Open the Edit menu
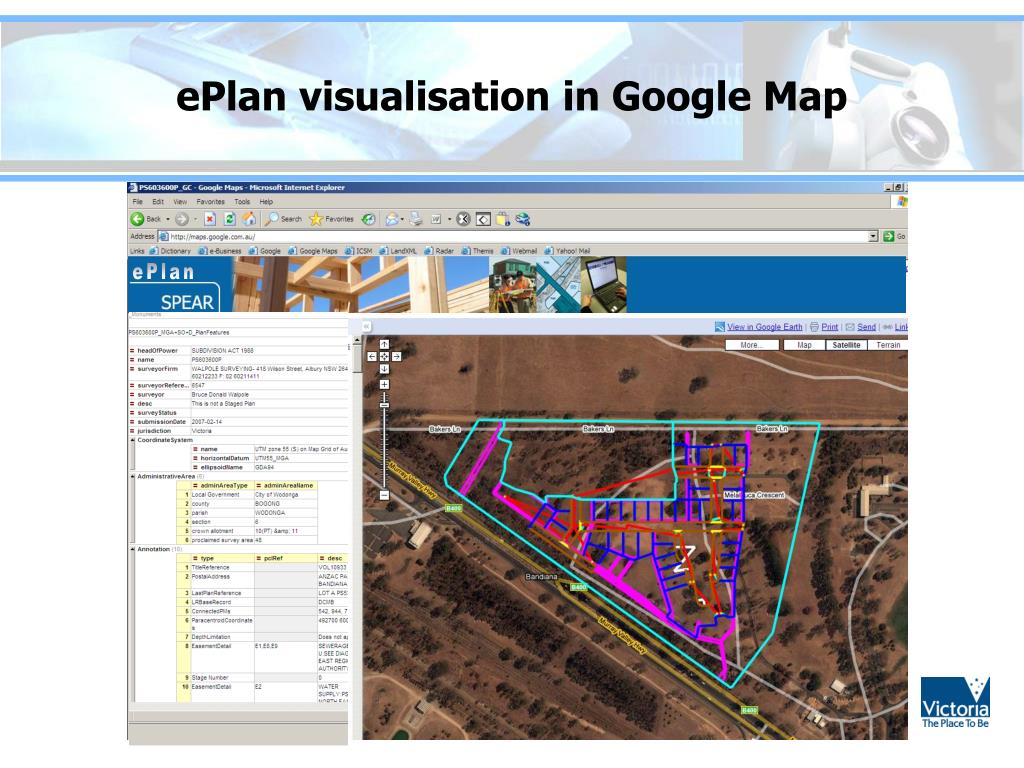 (x=158, y=202)
